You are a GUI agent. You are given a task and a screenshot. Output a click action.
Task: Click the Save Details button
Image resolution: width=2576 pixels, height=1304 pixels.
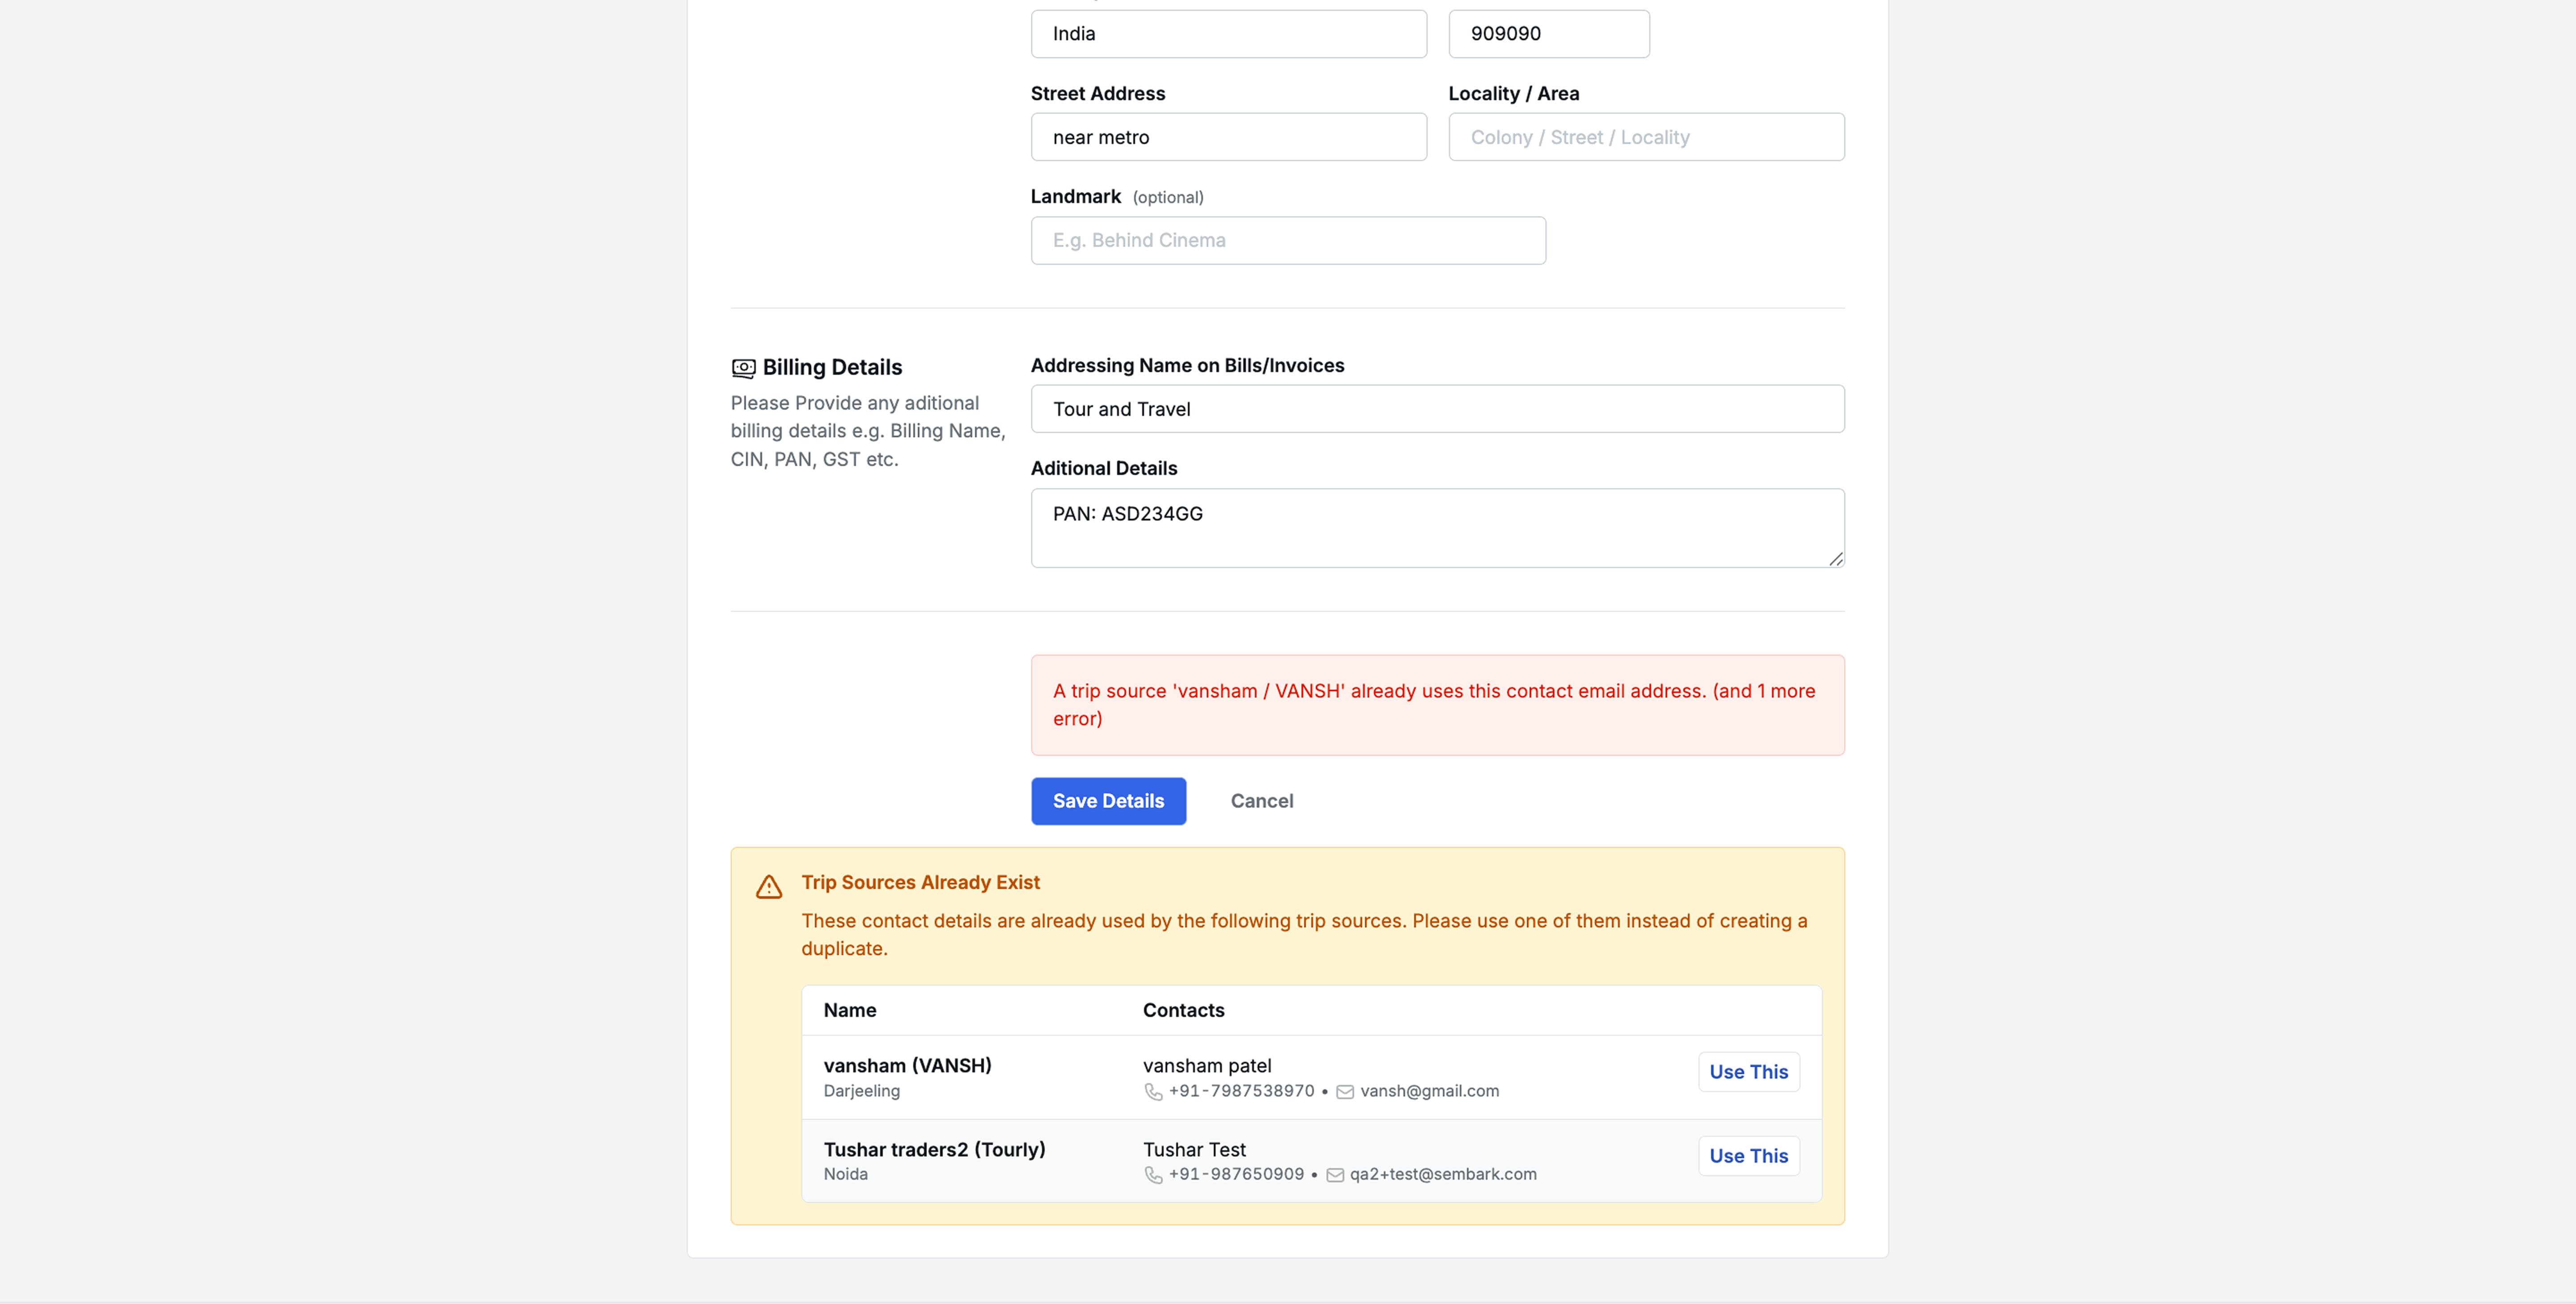[1108, 801]
